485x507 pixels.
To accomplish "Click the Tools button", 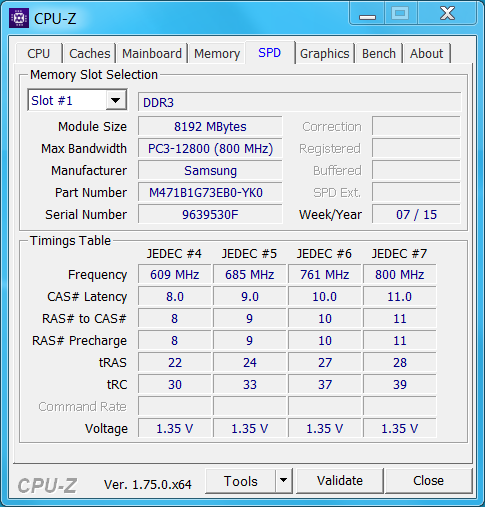I will tap(241, 481).
